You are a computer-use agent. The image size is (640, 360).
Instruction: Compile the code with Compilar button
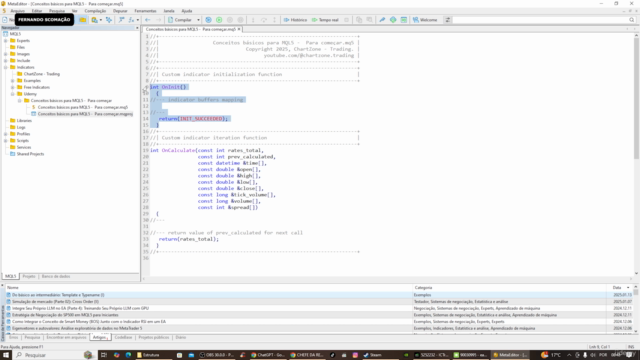click(x=180, y=20)
